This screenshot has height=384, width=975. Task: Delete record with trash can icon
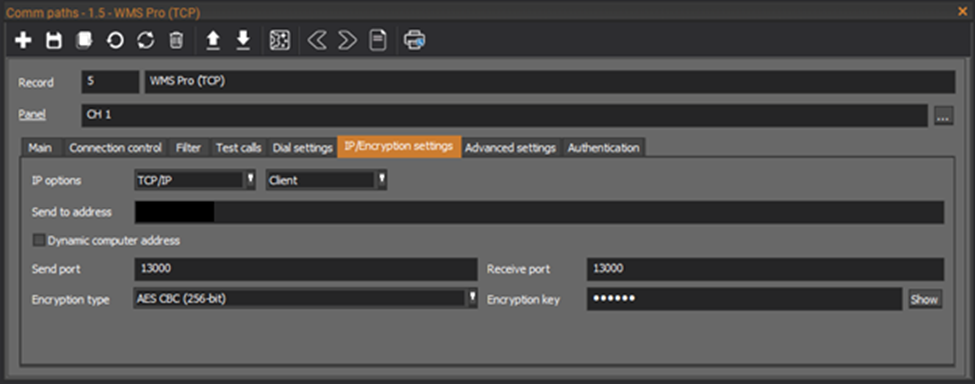pyautogui.click(x=176, y=41)
